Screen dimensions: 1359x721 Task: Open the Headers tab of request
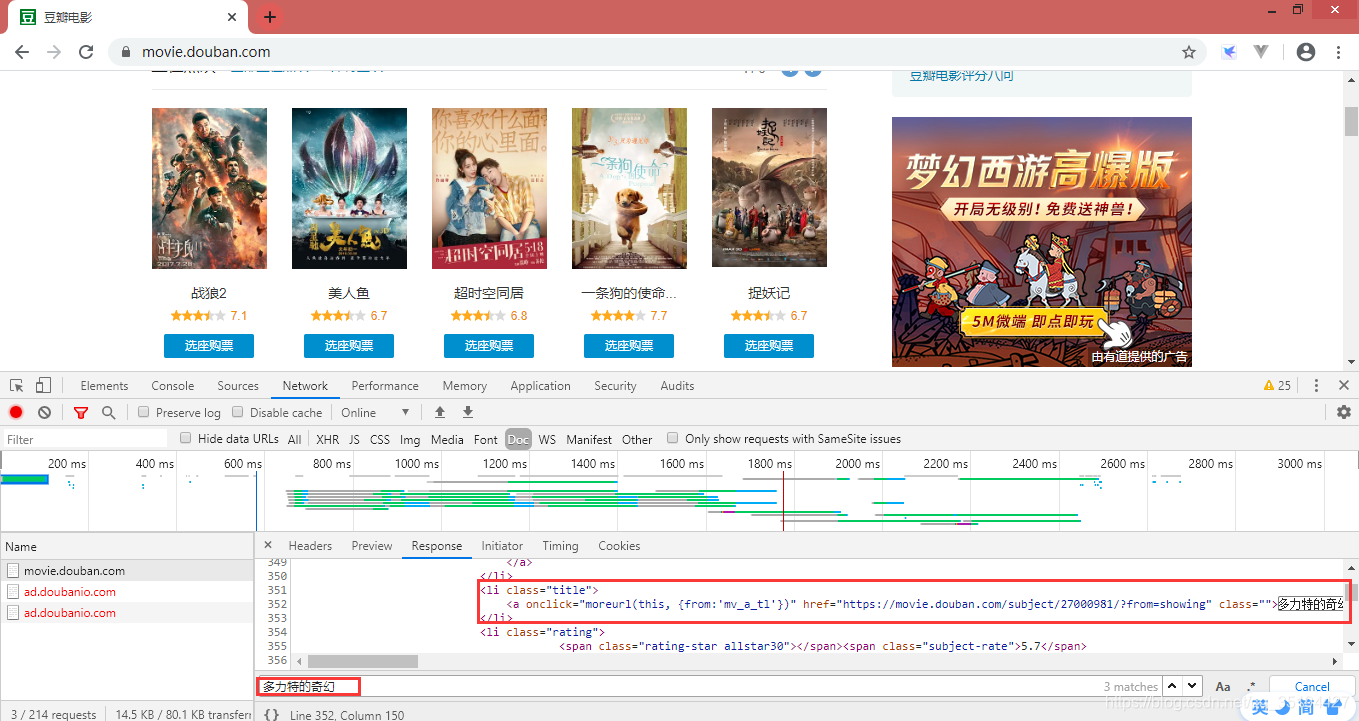pyautogui.click(x=310, y=546)
